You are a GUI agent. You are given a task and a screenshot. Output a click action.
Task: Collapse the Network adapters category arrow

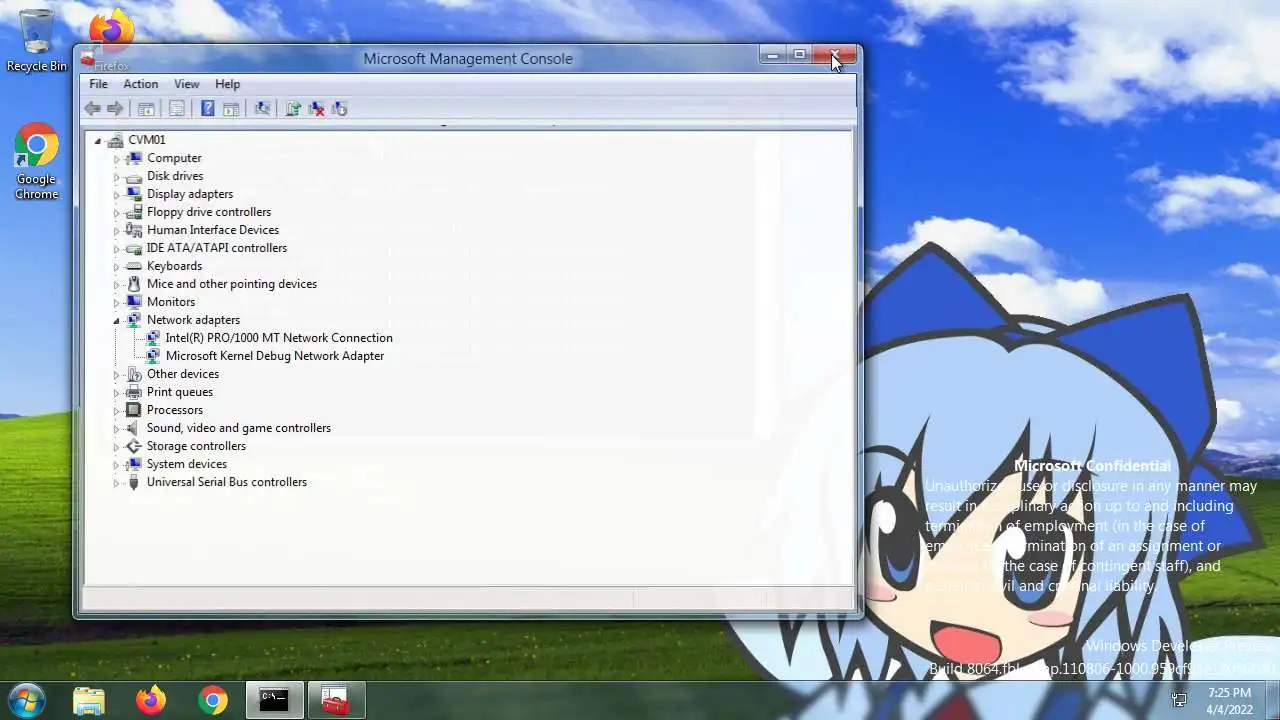[116, 321]
